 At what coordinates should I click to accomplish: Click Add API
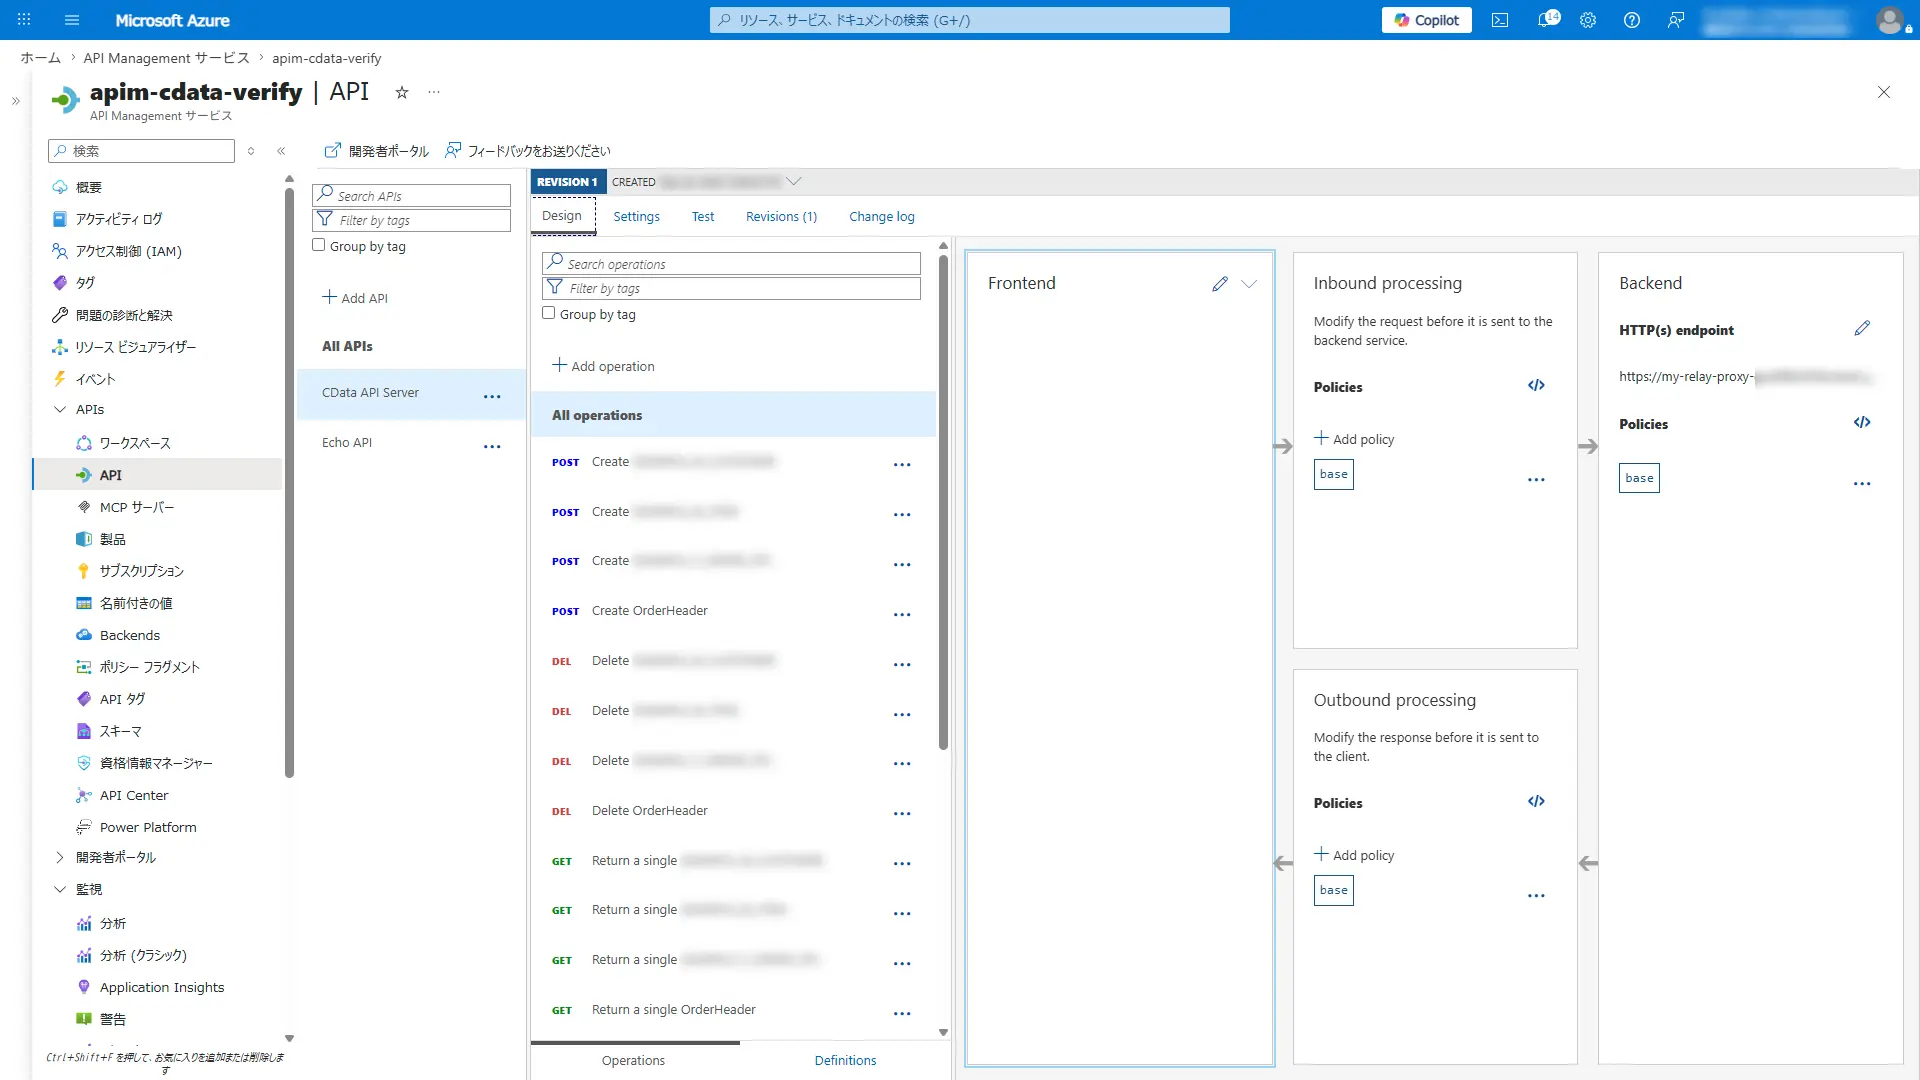pos(355,298)
